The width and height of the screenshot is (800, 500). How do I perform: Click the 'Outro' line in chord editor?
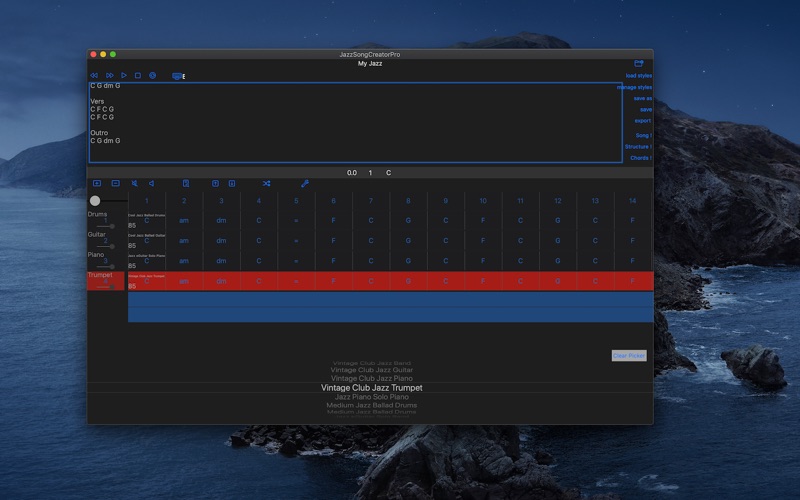point(99,133)
